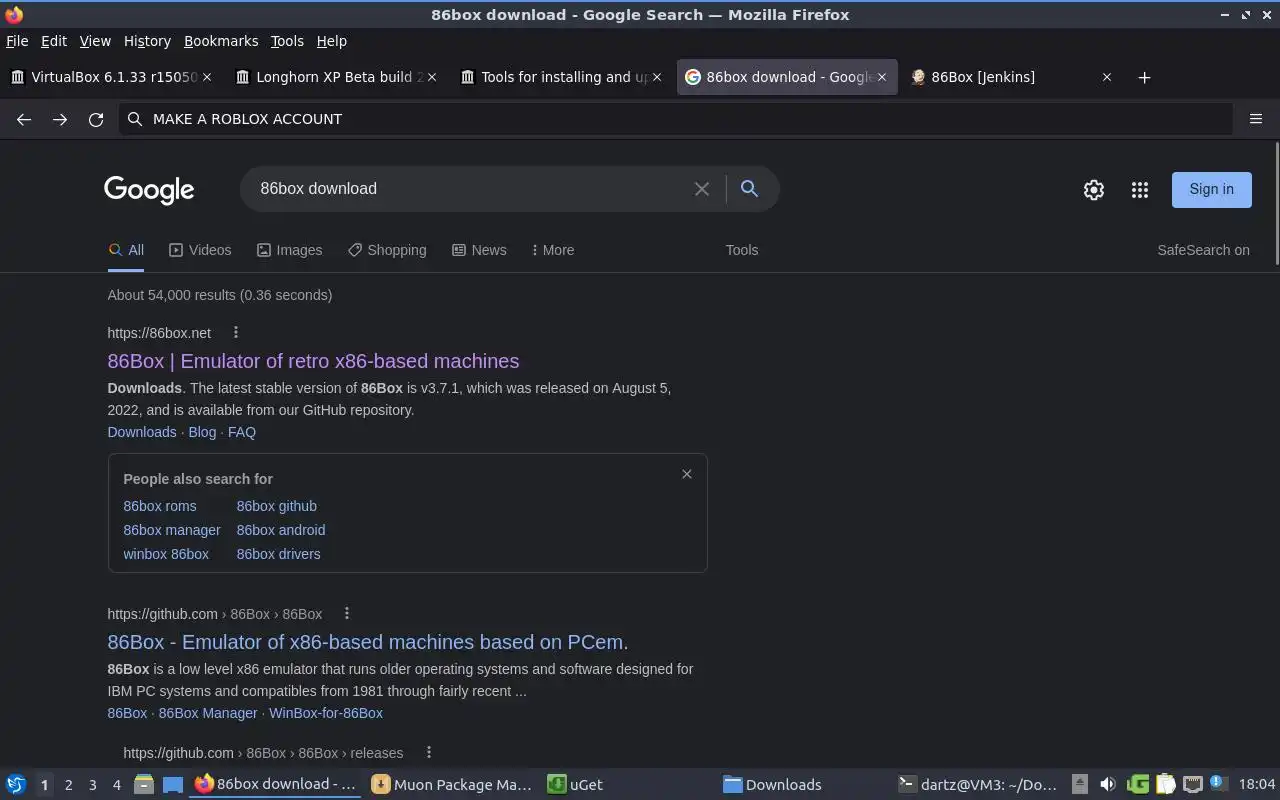Open 86Box Emulator based on PCem result

pos(368,642)
